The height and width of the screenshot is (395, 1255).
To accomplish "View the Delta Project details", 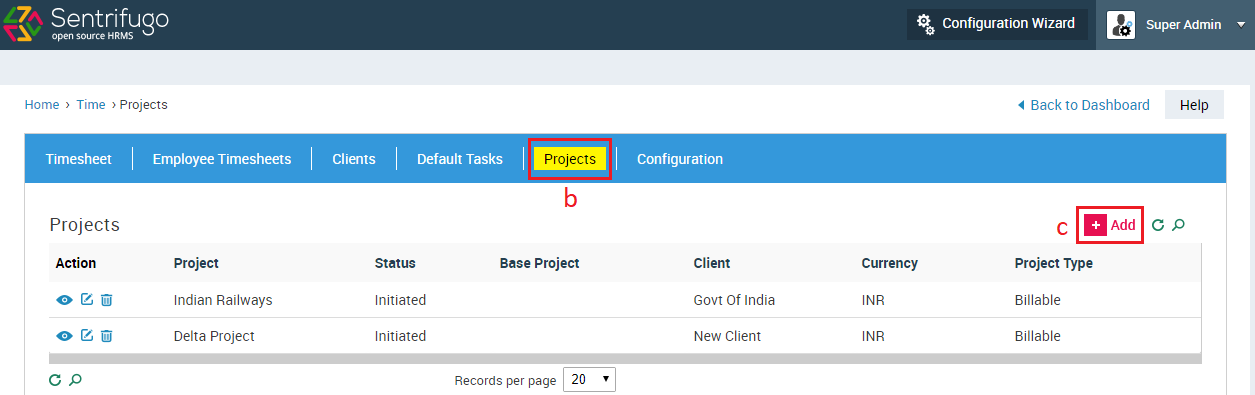I will pyautogui.click(x=64, y=336).
